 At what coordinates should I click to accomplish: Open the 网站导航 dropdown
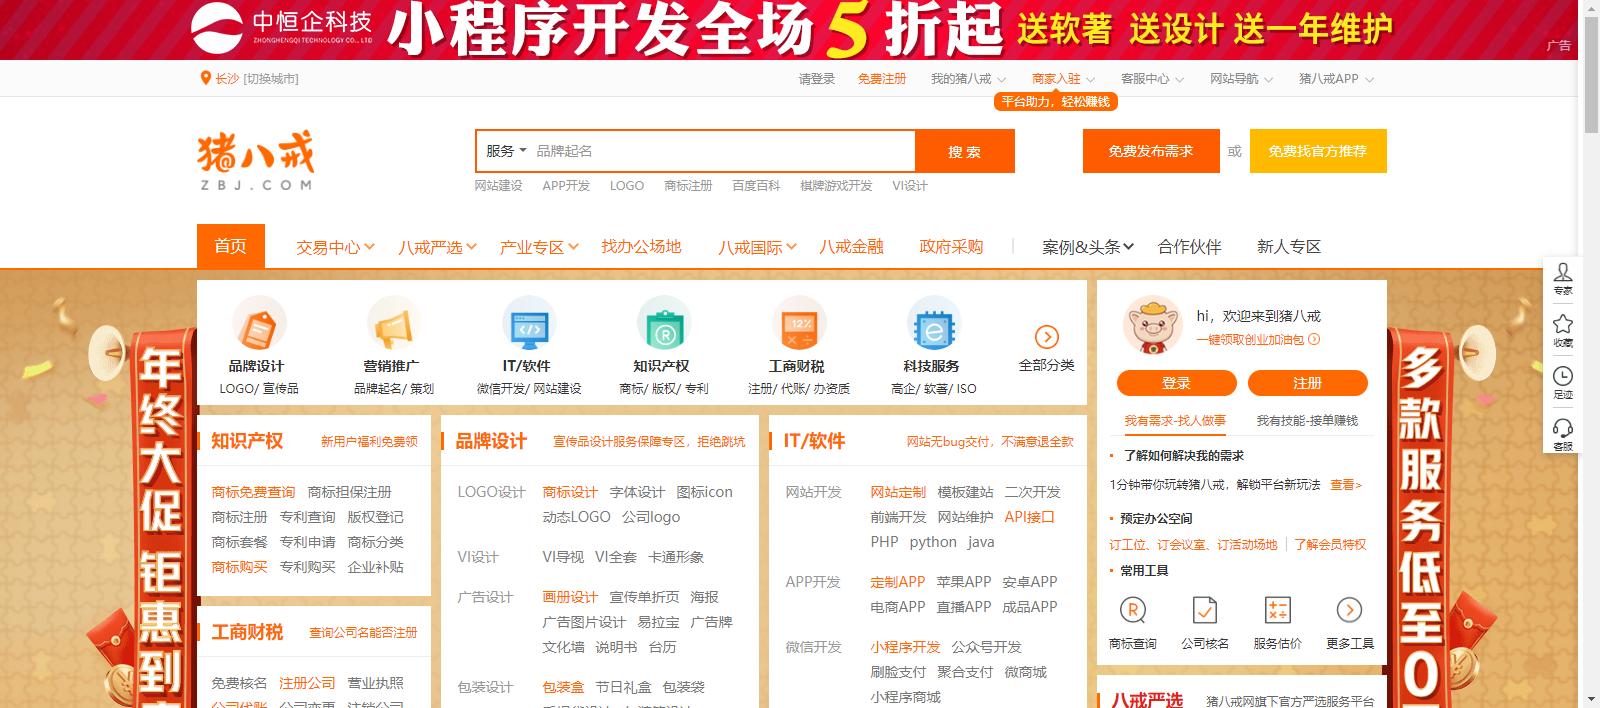coord(1241,79)
